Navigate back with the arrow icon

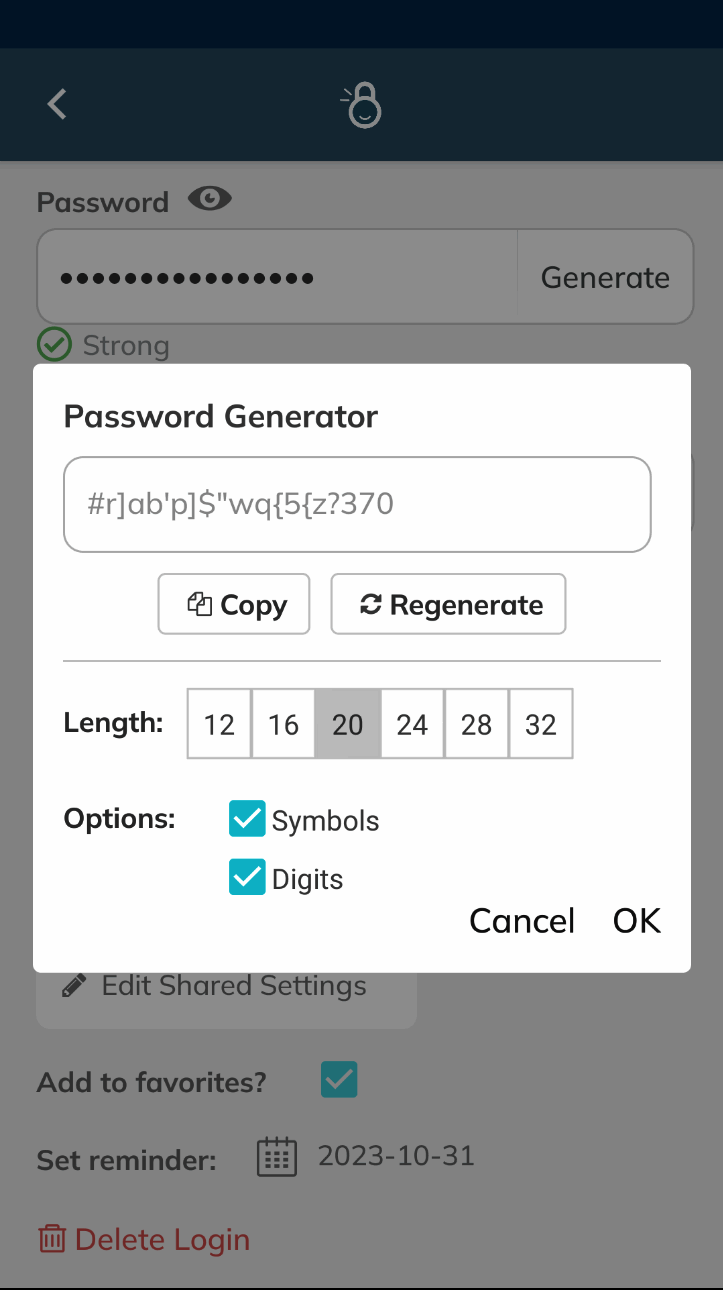point(56,104)
